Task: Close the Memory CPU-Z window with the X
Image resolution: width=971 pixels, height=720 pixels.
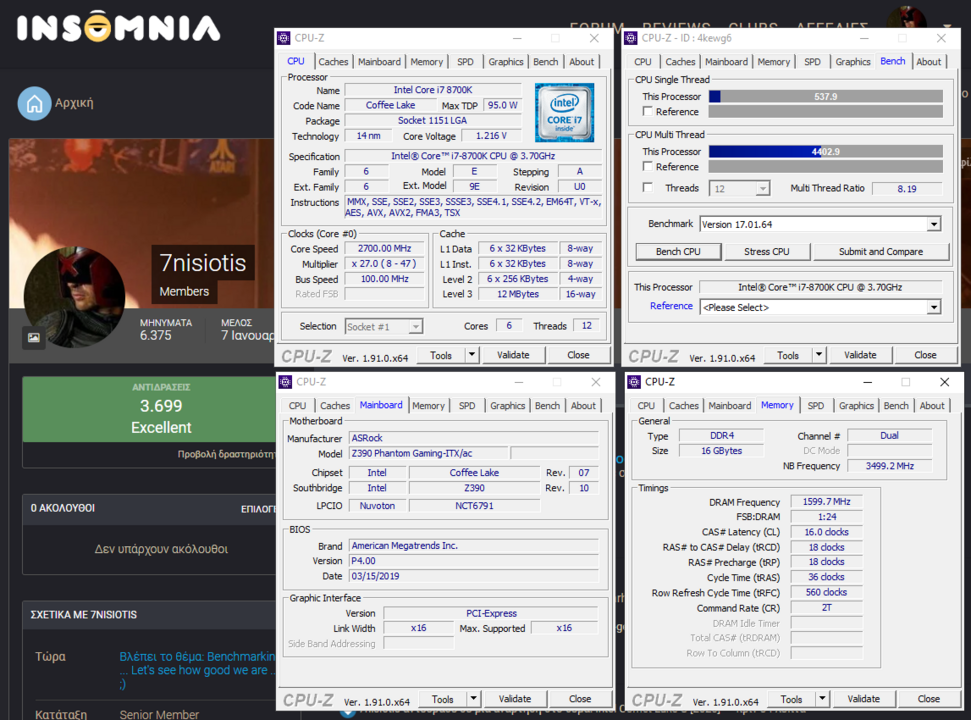Action: click(x=944, y=382)
